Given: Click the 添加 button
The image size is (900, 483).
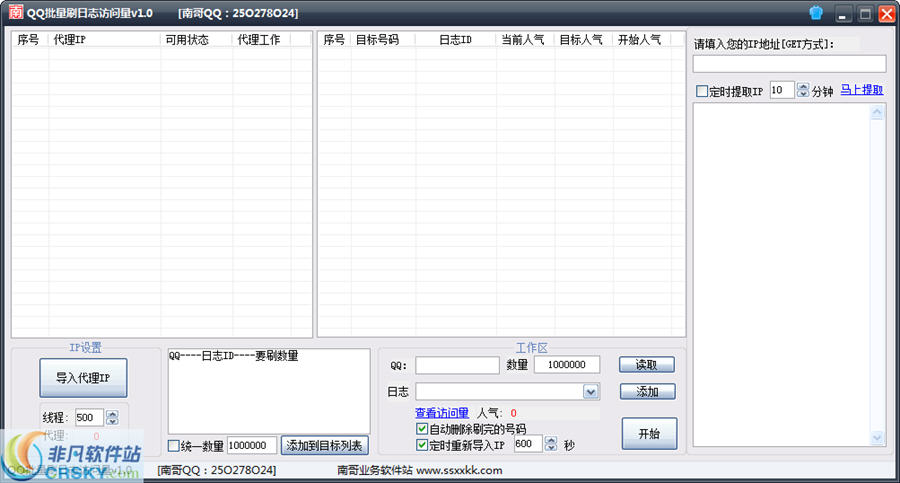Looking at the screenshot, I should point(647,392).
